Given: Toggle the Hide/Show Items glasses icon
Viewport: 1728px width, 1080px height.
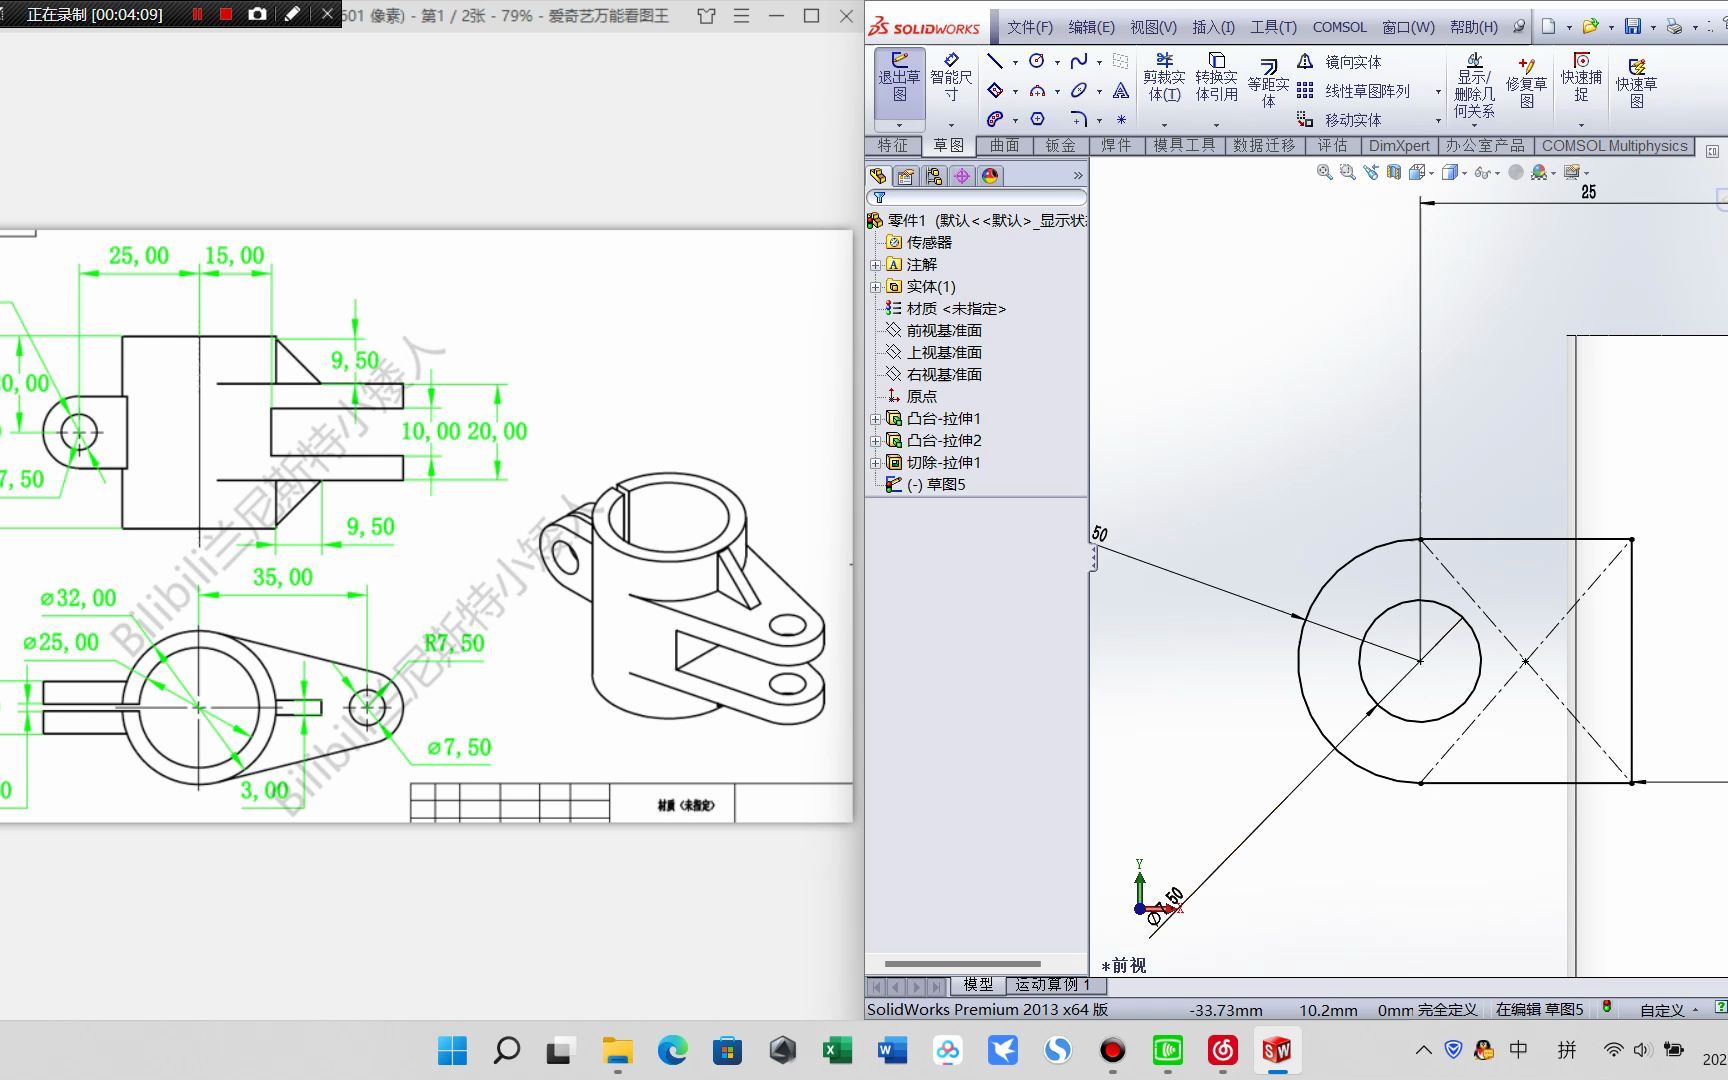Looking at the screenshot, I should tap(1481, 171).
